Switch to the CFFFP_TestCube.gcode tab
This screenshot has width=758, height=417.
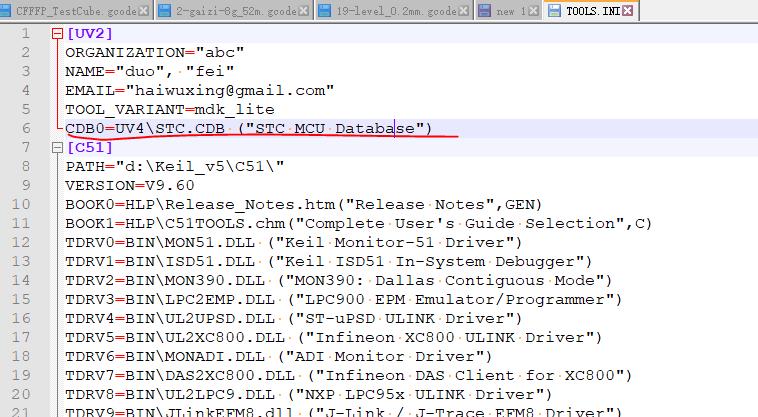tap(76, 11)
